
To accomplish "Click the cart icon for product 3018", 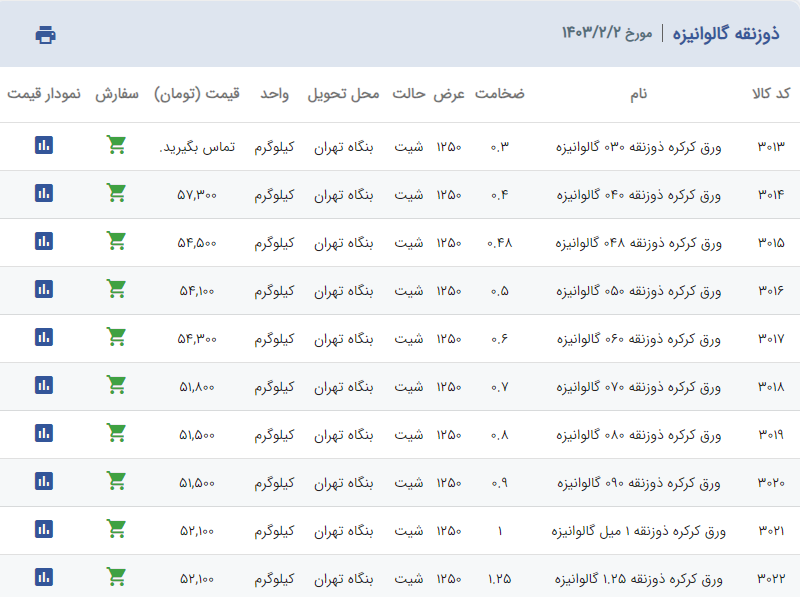I will pos(116,385).
